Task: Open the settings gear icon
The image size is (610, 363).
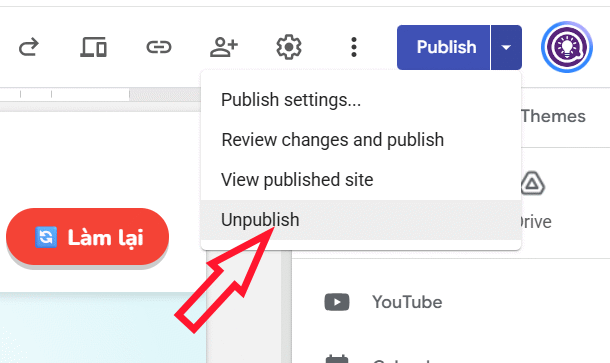Action: [x=289, y=47]
